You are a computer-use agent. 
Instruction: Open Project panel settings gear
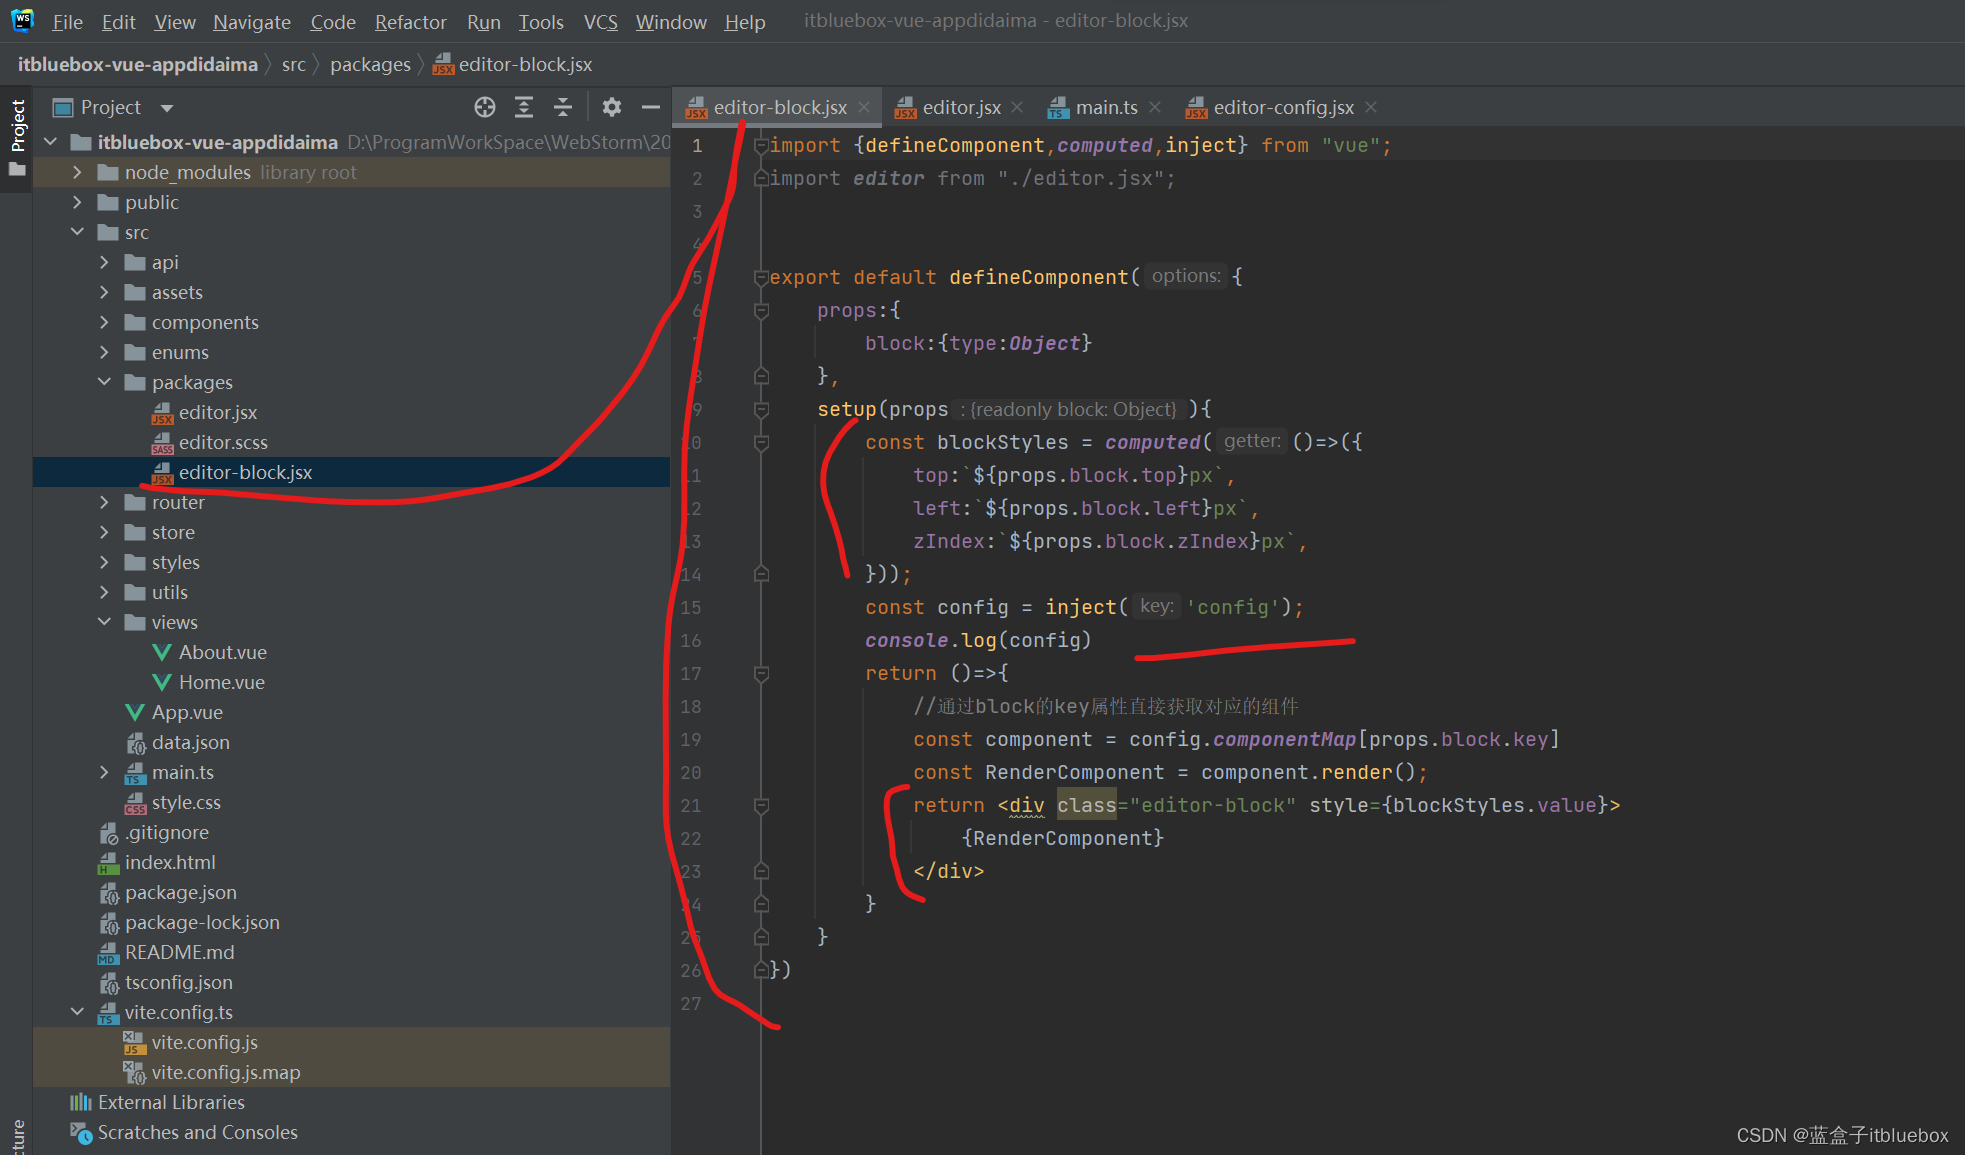point(612,107)
